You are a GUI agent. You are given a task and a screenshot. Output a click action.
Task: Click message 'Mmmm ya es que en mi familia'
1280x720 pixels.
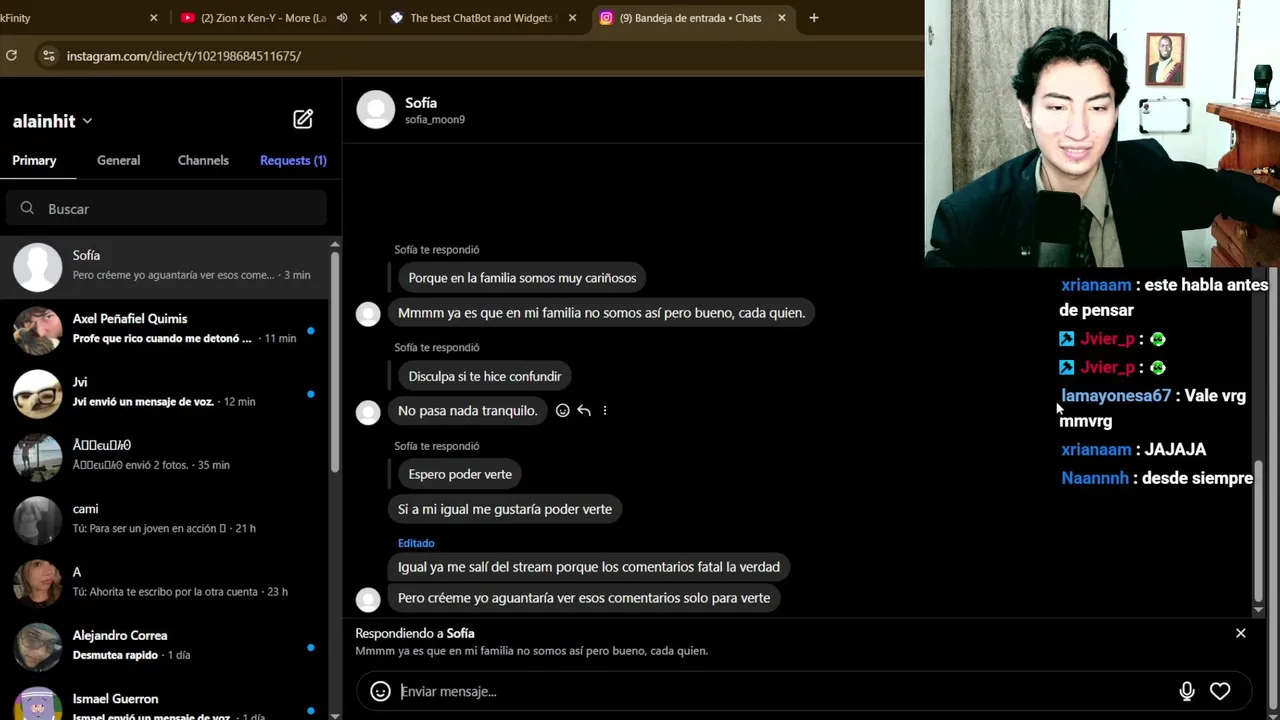pyautogui.click(x=601, y=313)
